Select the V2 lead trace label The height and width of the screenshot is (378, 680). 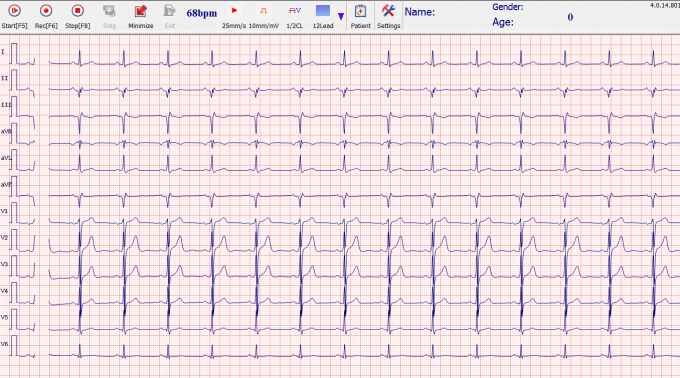click(4, 238)
